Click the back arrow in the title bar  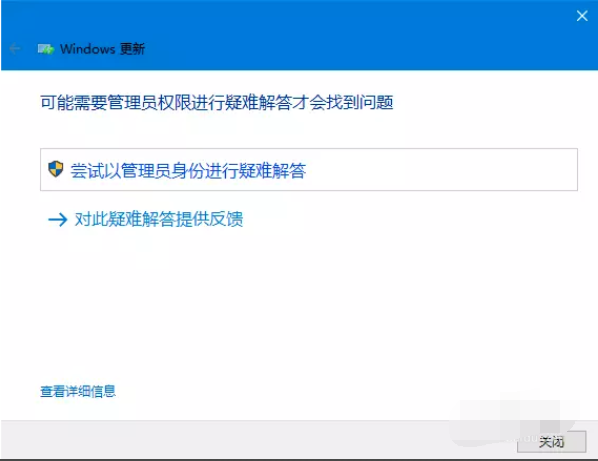[x=14, y=49]
